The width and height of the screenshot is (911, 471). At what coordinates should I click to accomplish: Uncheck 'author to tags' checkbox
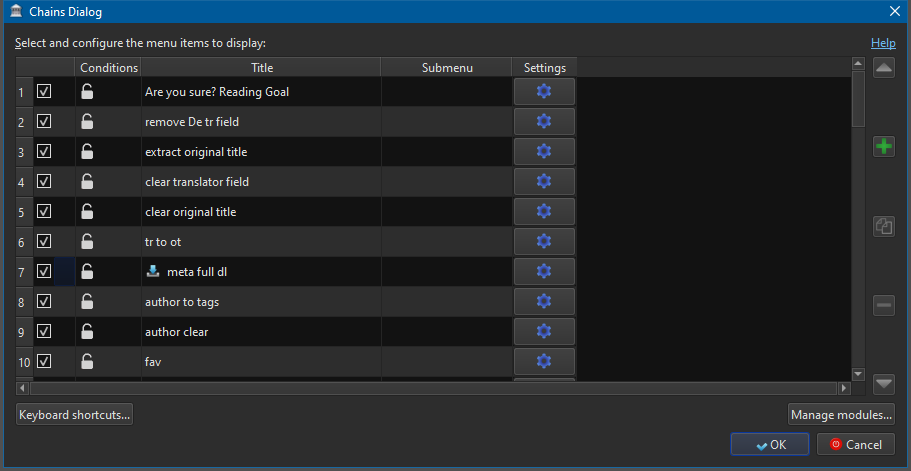(44, 301)
